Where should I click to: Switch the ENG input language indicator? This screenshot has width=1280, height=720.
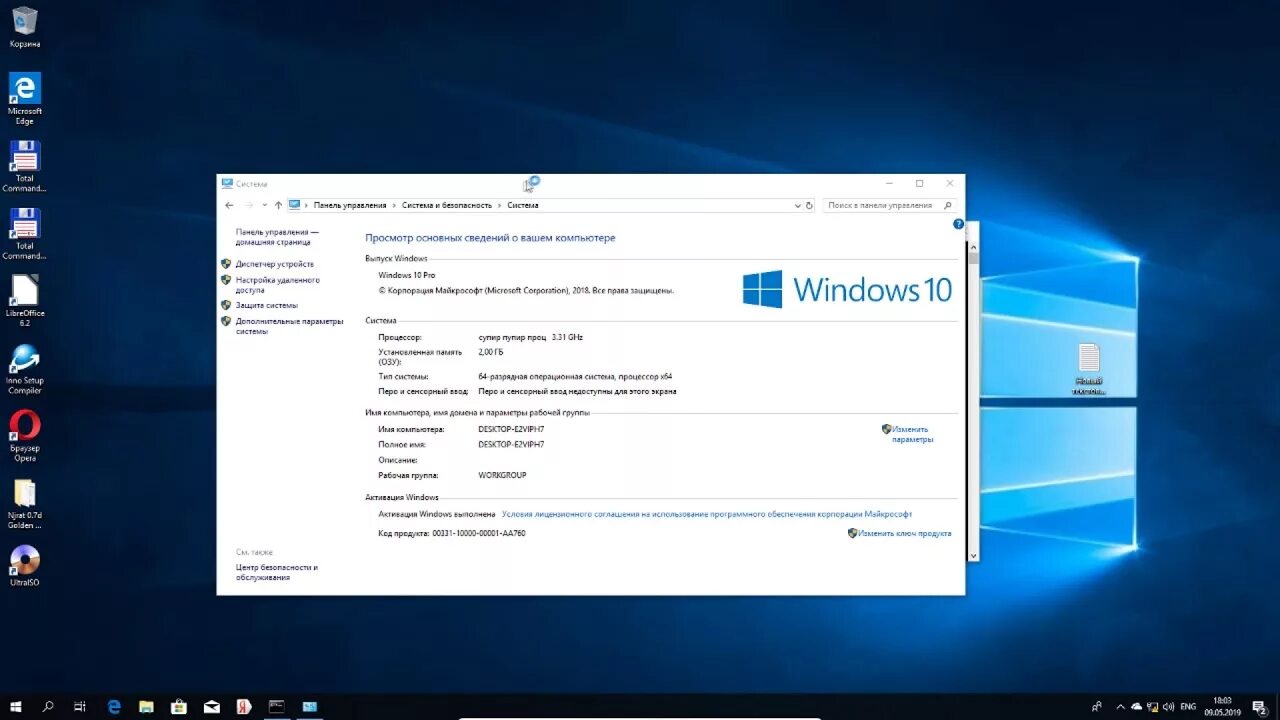pyautogui.click(x=1188, y=706)
